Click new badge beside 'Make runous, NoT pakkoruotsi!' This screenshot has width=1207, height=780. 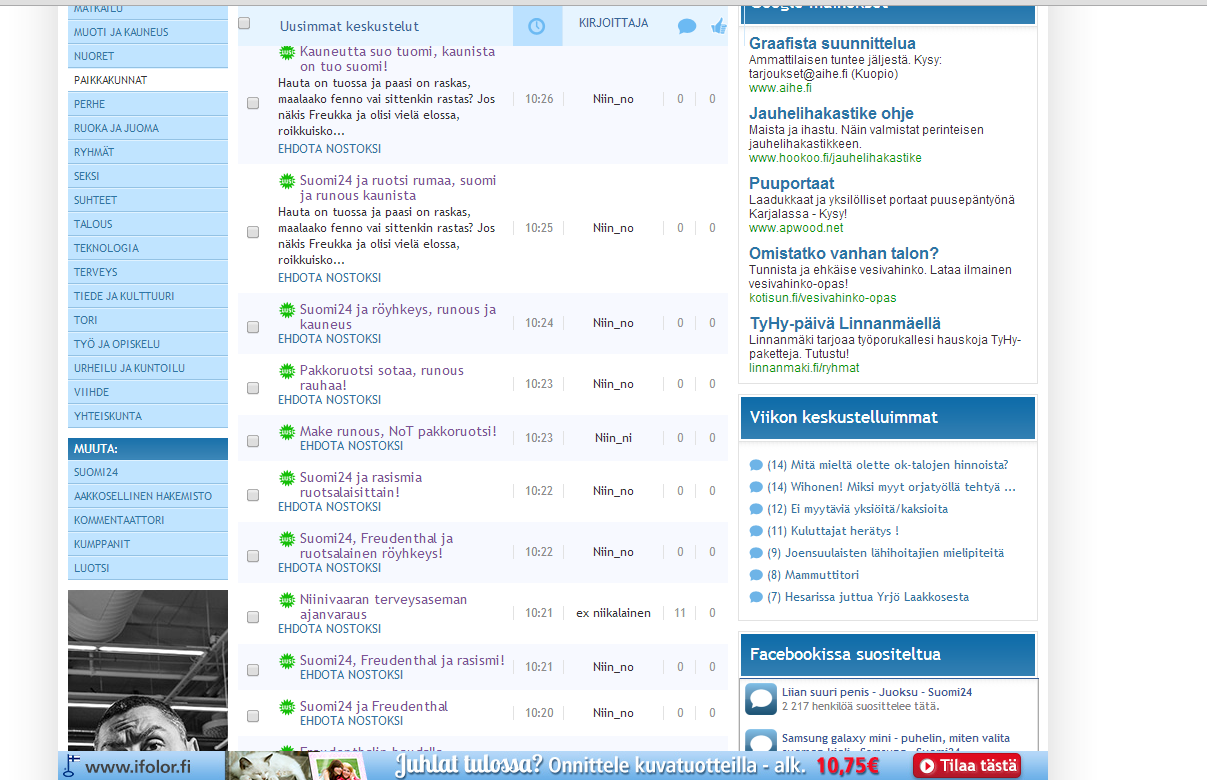click(x=287, y=432)
